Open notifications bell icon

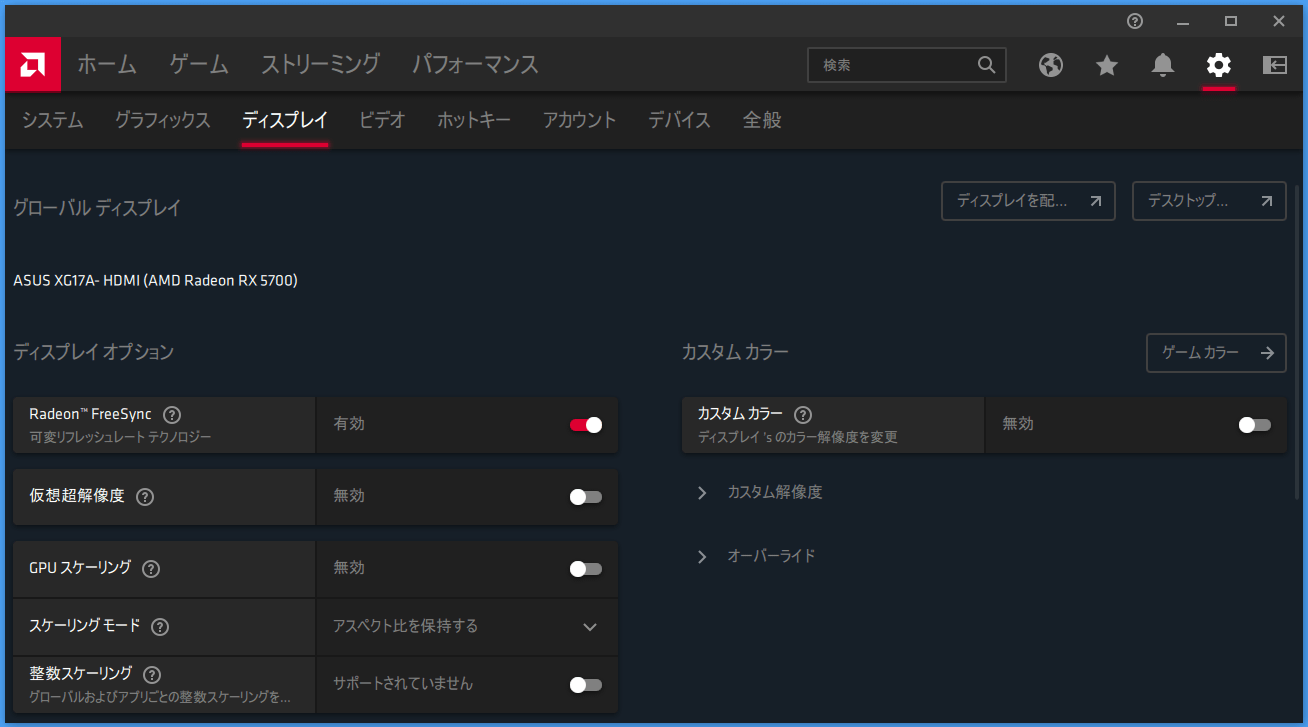(x=1162, y=65)
